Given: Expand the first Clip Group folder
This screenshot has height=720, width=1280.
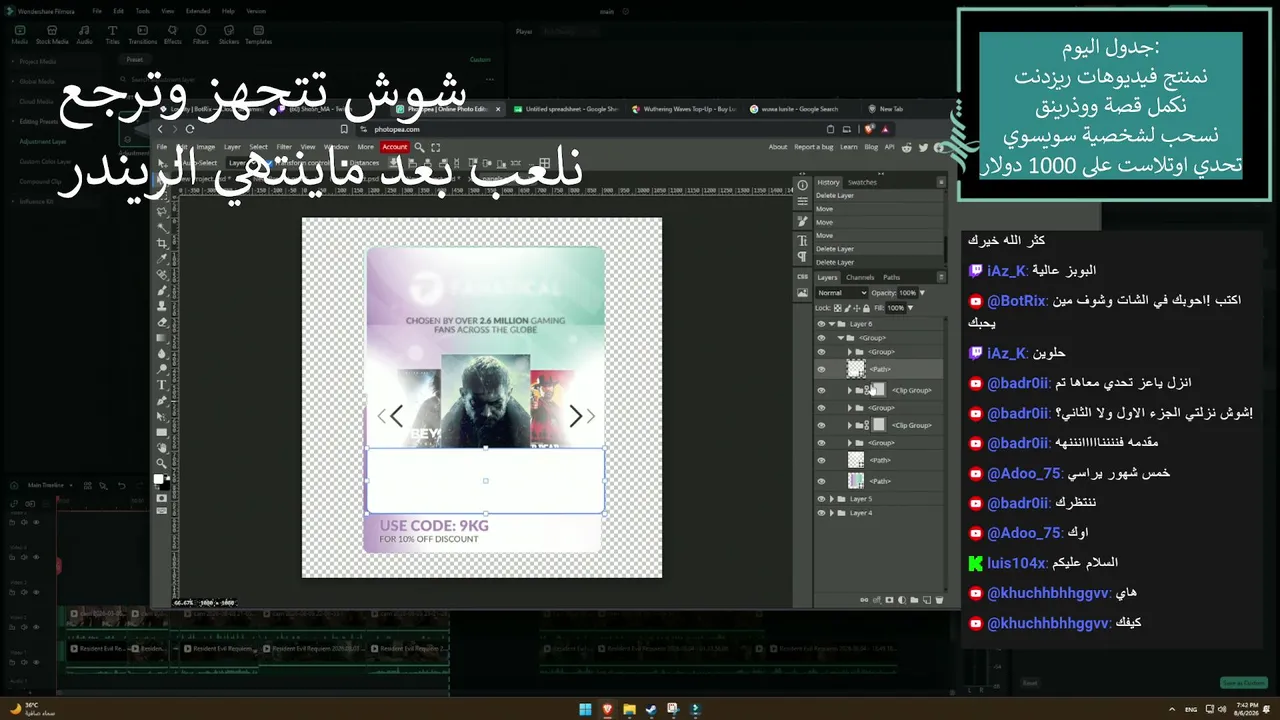Looking at the screenshot, I should click(850, 390).
